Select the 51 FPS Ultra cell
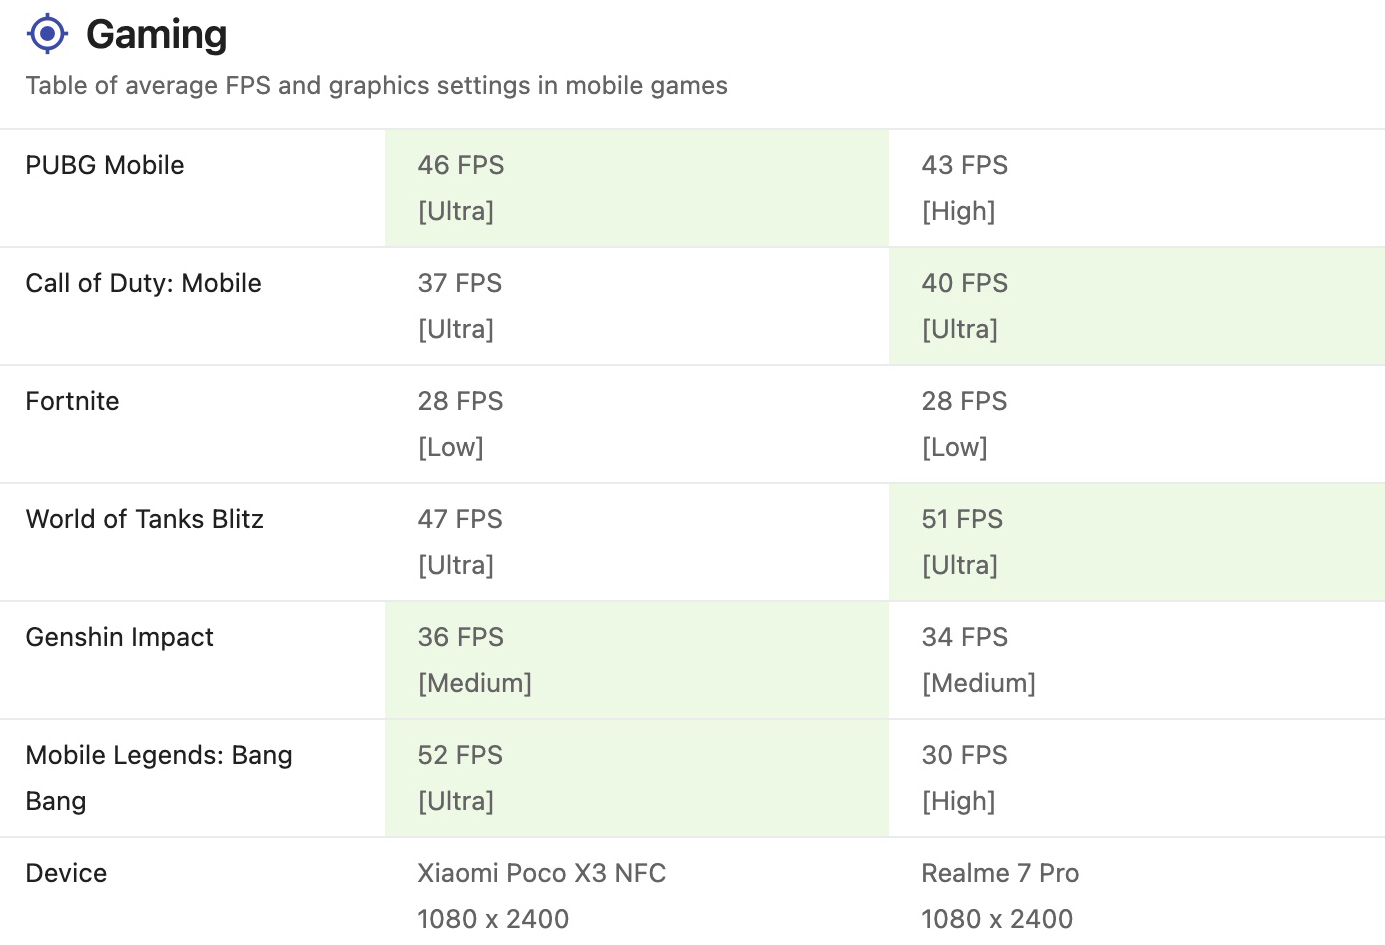Viewport: 1385px width, 945px height. pyautogui.click(x=1137, y=542)
